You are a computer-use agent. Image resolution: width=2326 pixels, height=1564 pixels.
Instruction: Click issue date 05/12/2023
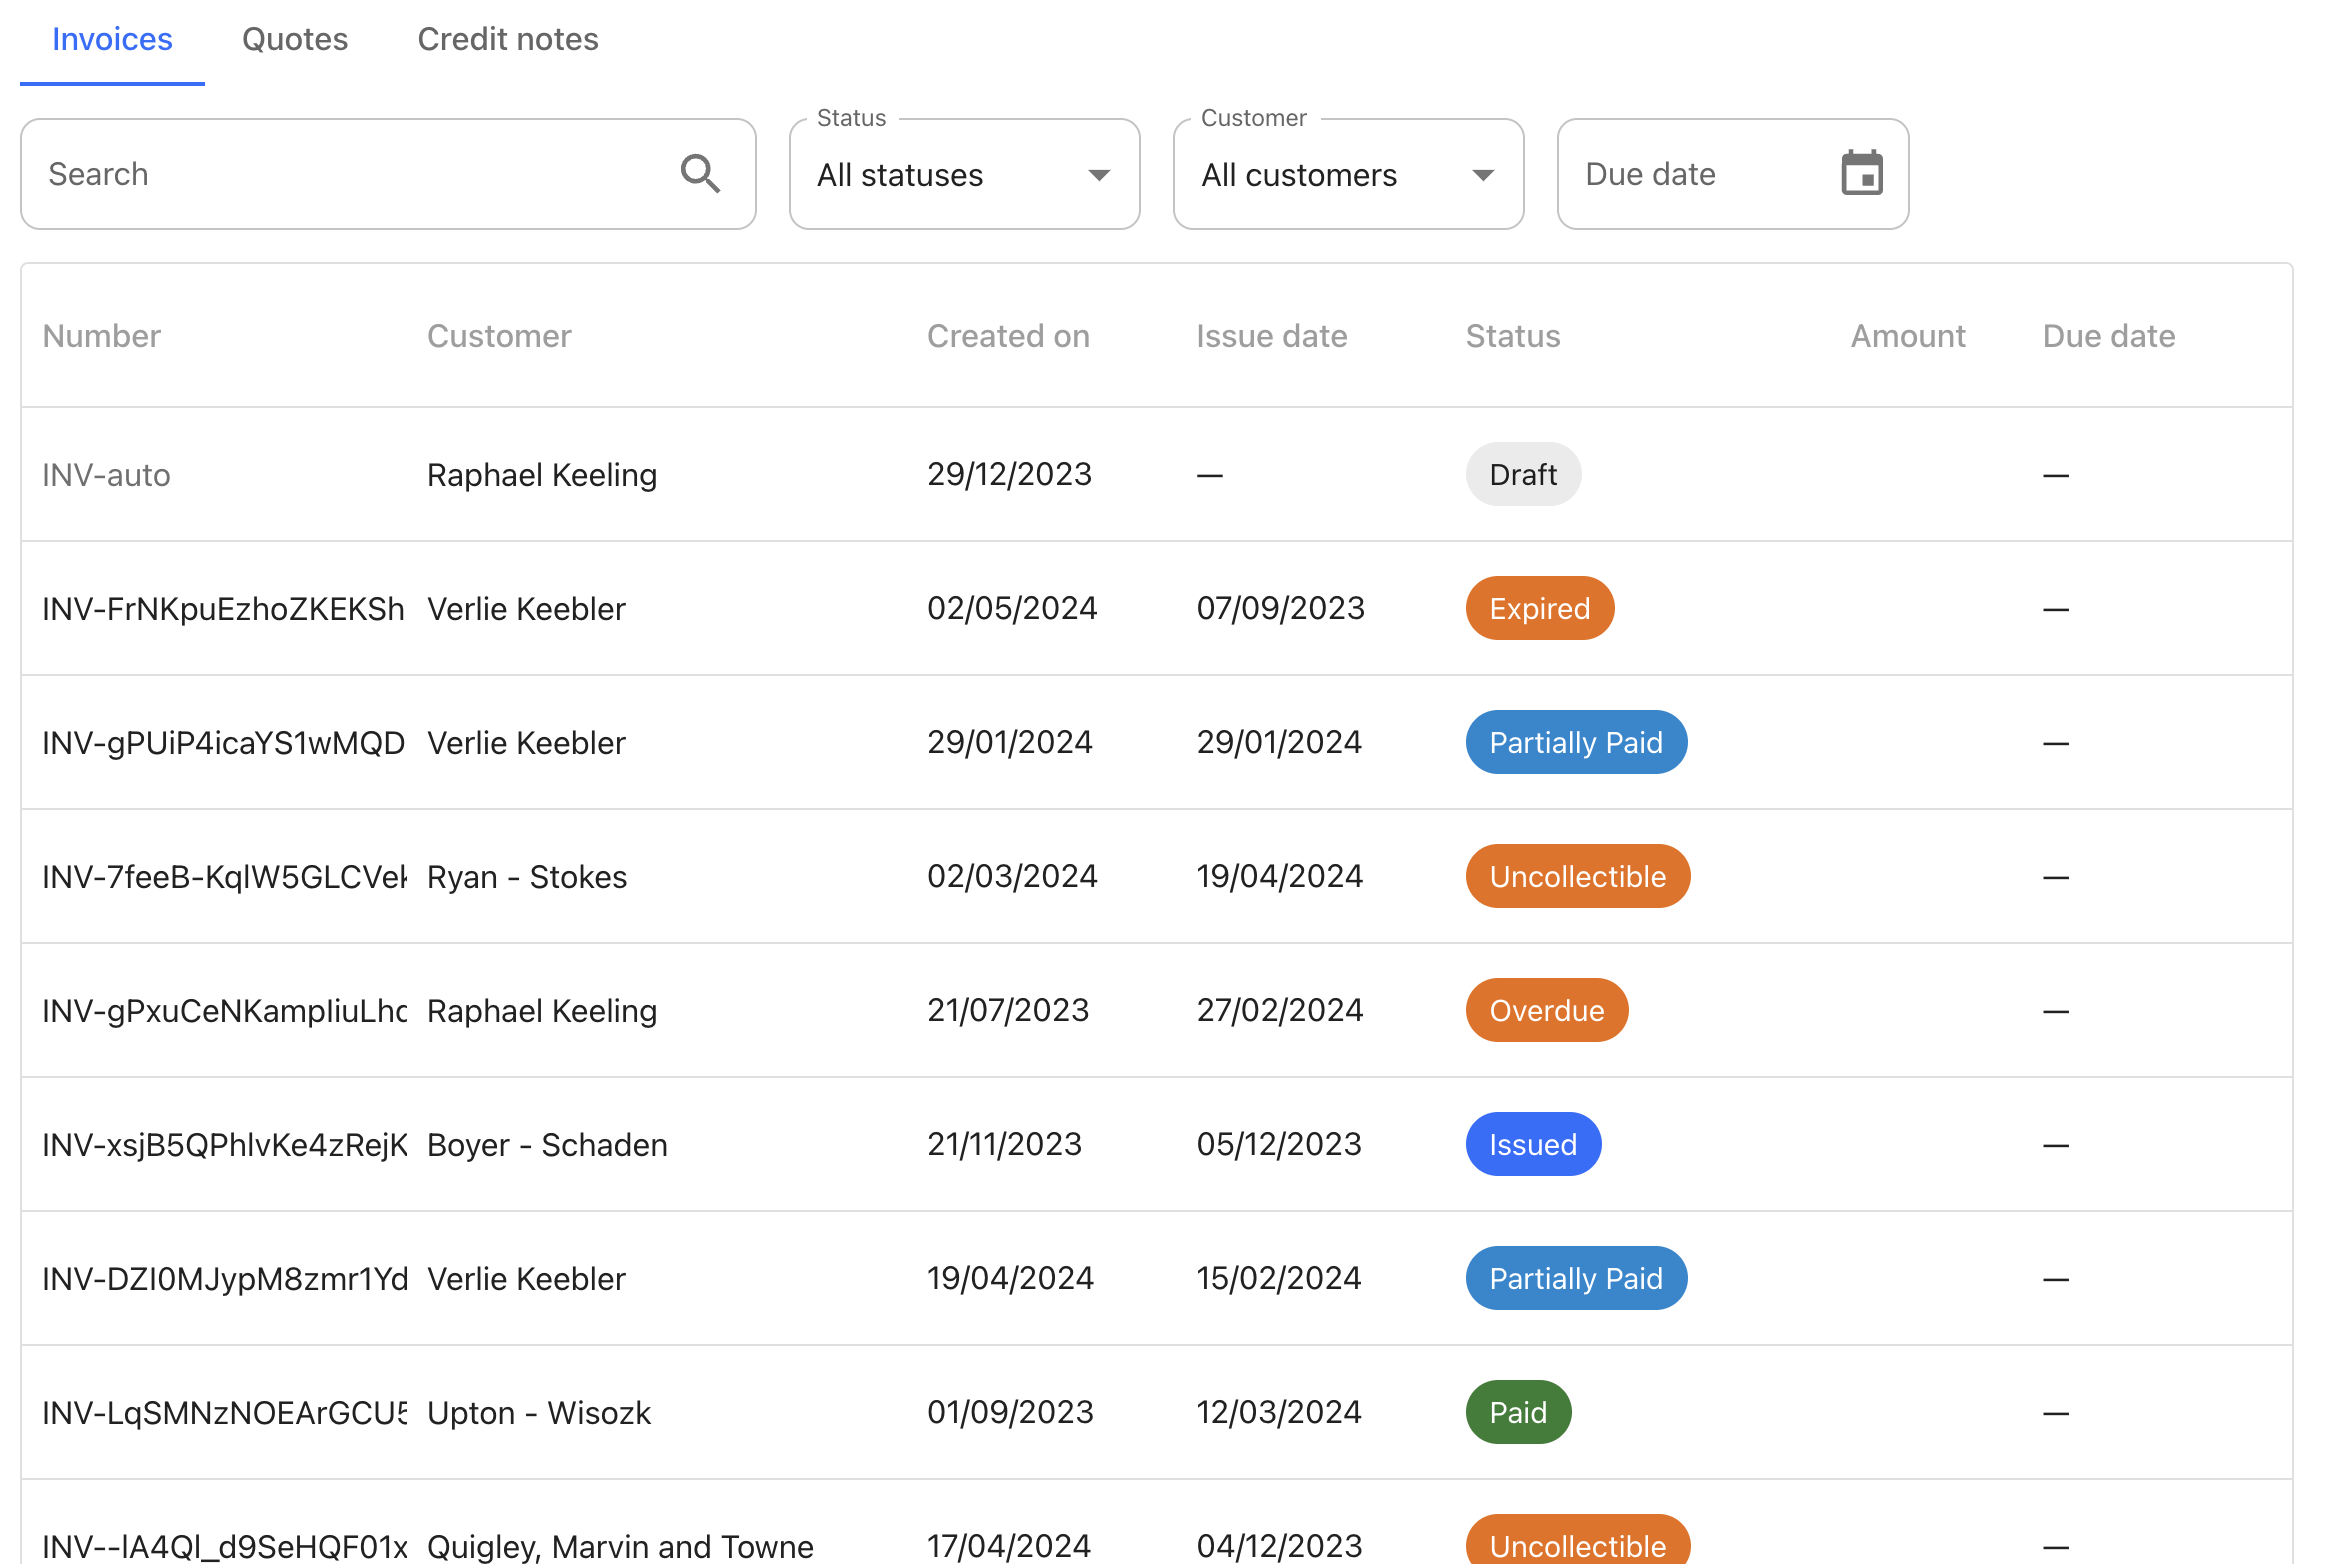click(1279, 1144)
